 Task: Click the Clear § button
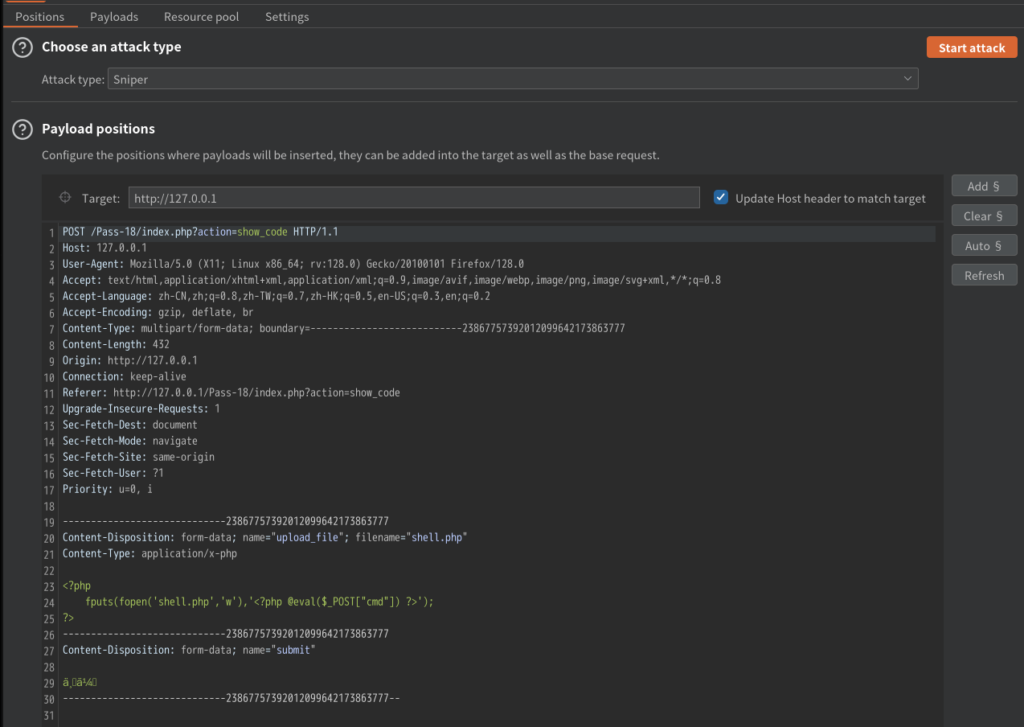[984, 216]
